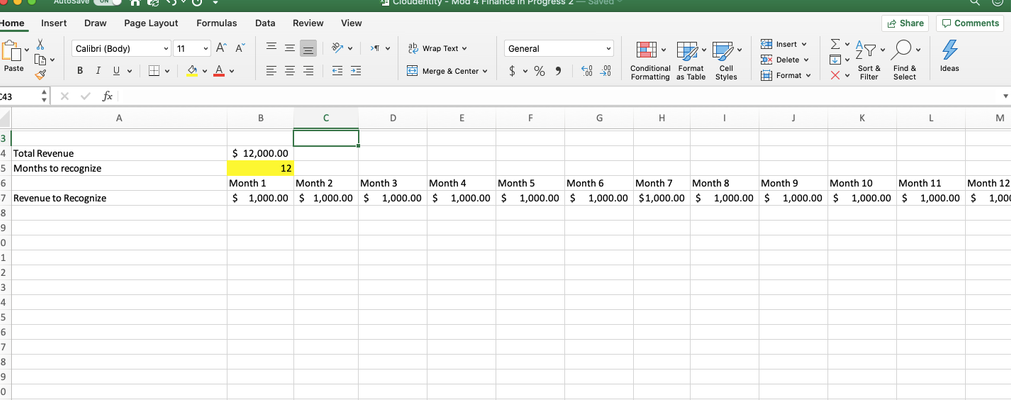1011x400 pixels.
Task: Toggle bottom vertical alignment
Action: (x=308, y=48)
